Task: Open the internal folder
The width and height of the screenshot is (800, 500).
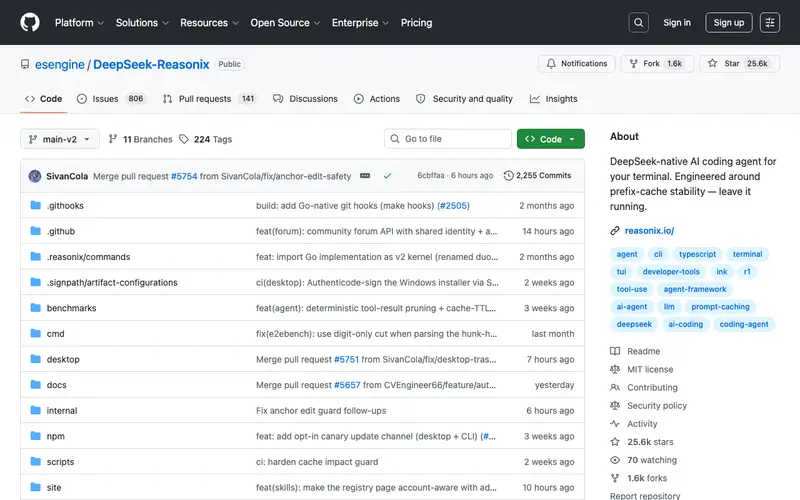Action: coord(62,410)
